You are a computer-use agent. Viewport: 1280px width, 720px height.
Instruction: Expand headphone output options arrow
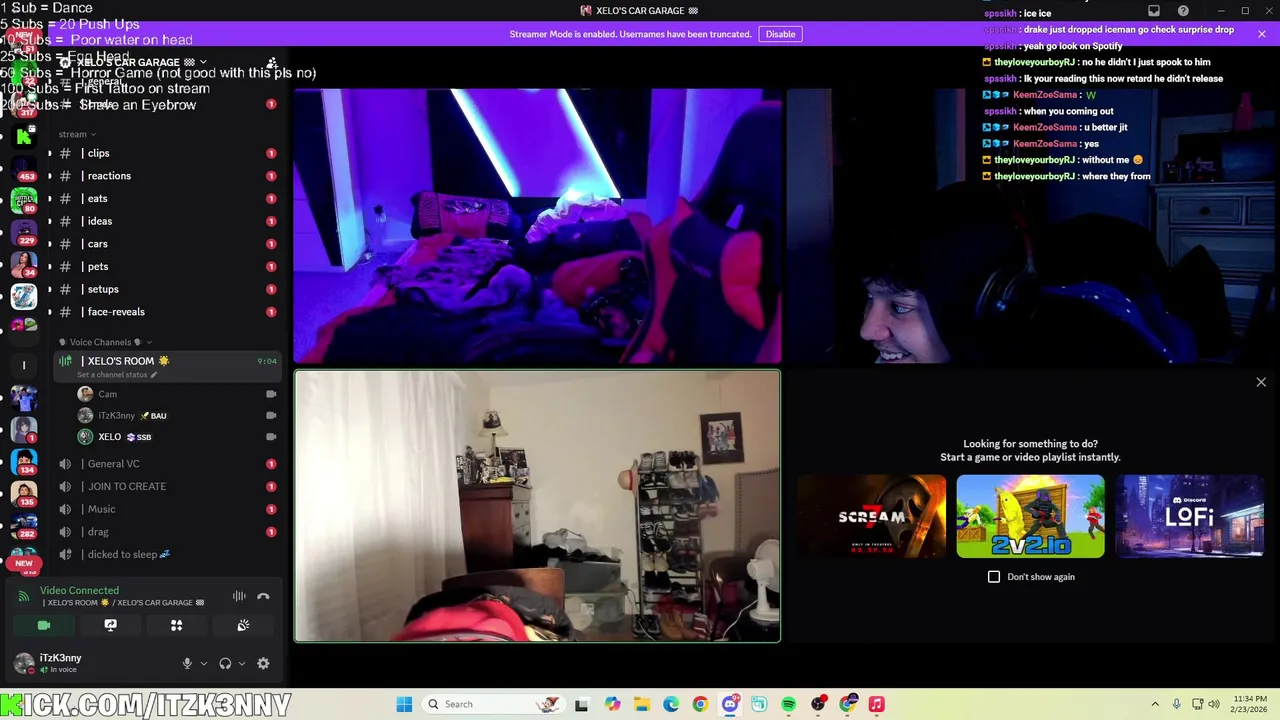click(x=242, y=663)
